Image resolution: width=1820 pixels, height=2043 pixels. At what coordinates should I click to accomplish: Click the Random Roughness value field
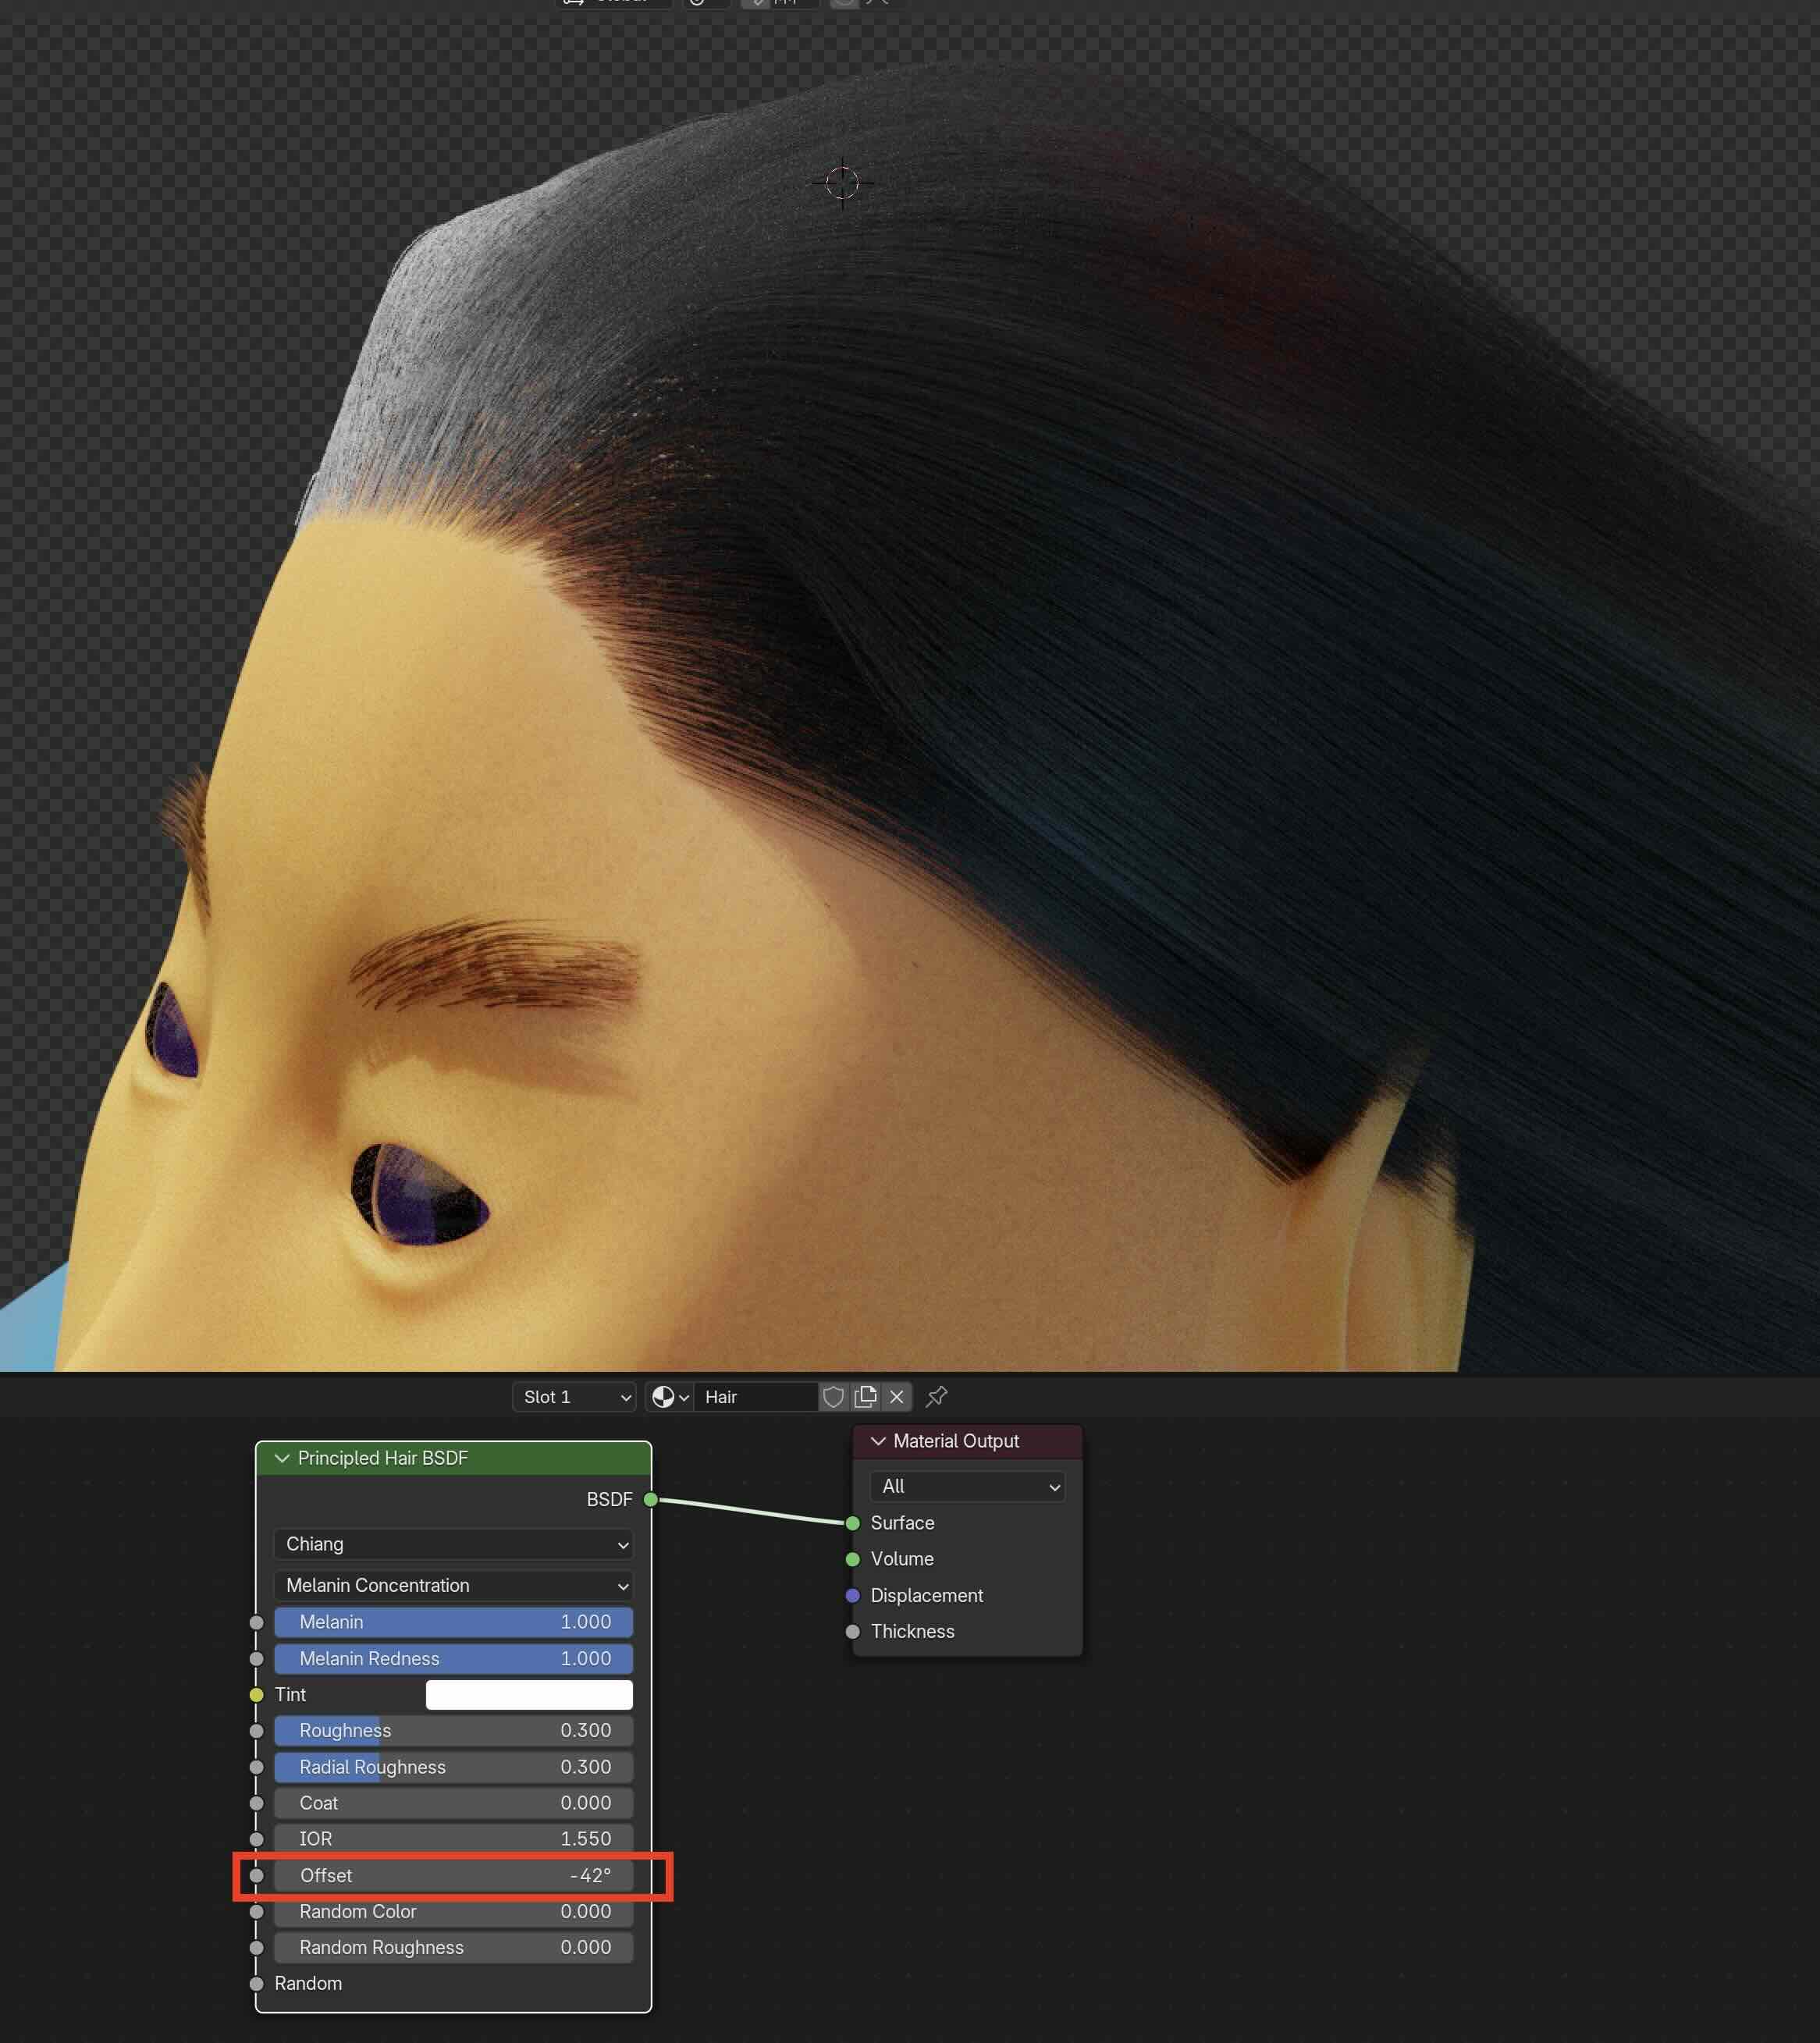[x=453, y=1947]
